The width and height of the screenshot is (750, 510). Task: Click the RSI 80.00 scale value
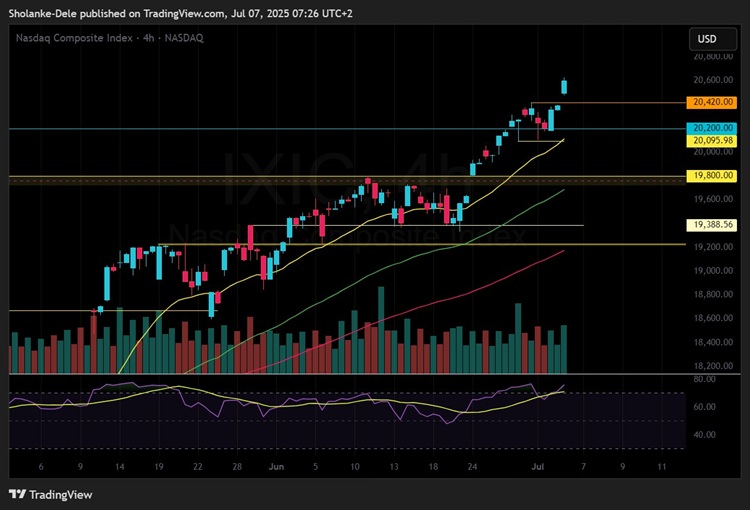[x=705, y=379]
